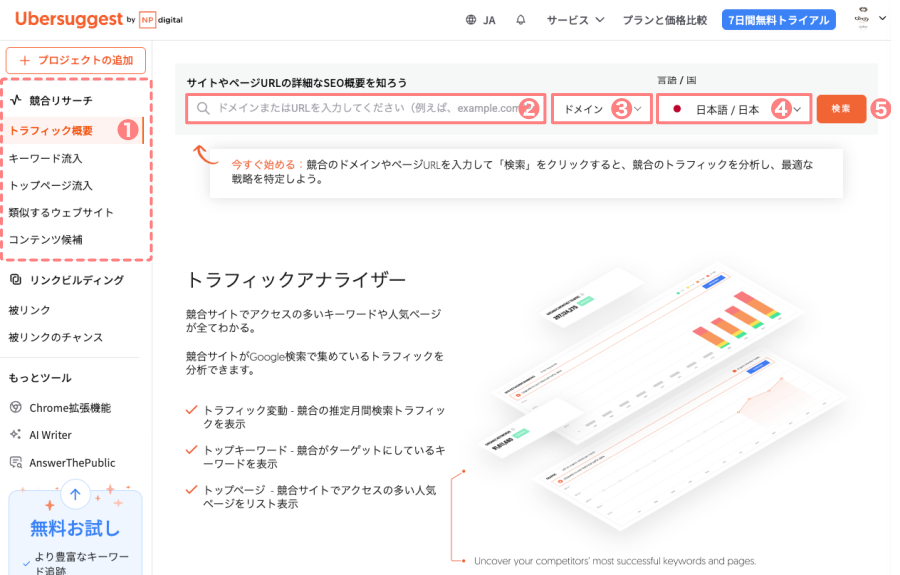
Task: Click the 今すぐ始める hint text
Action: (x=263, y=165)
